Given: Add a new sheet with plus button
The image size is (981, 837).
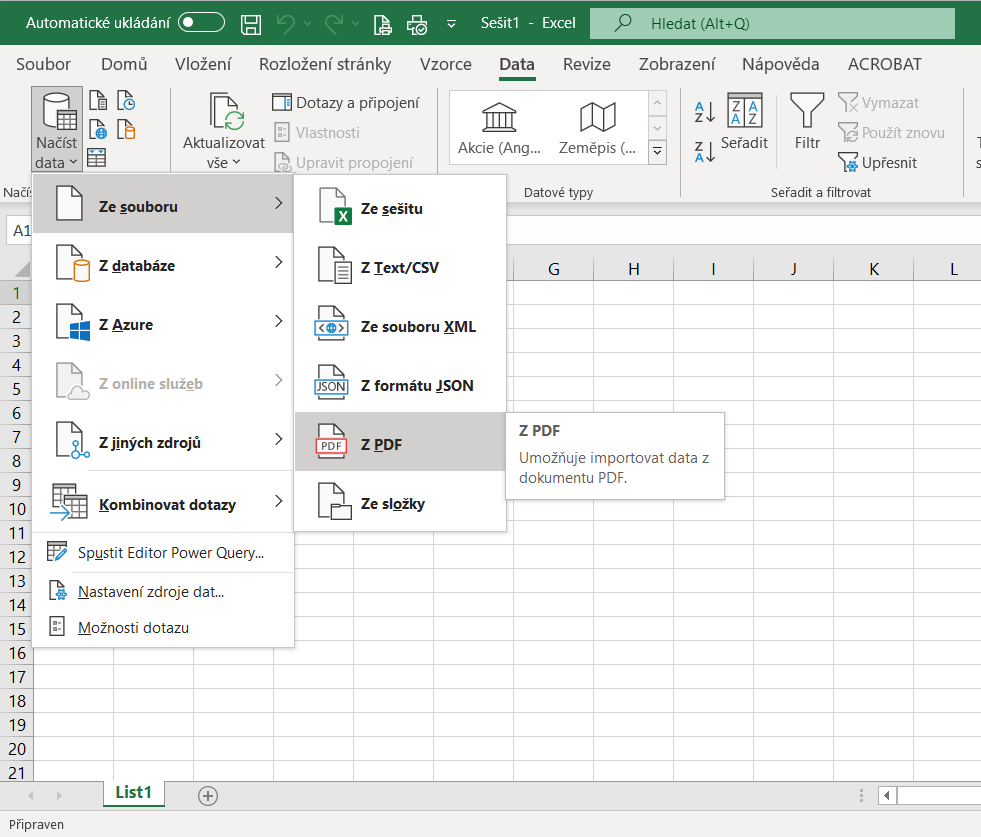Looking at the screenshot, I should pos(208,795).
